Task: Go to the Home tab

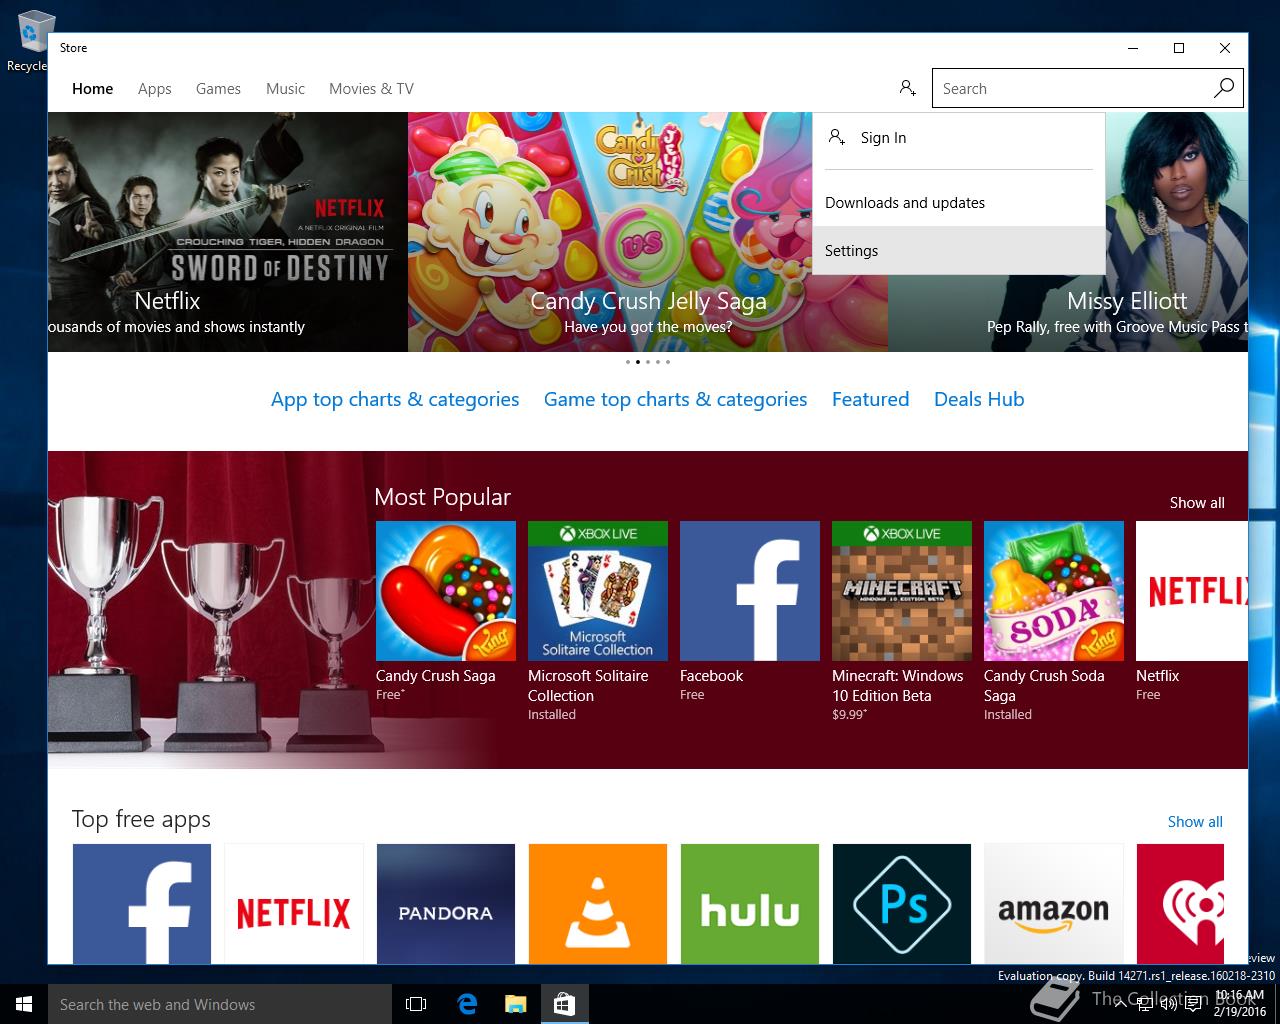Action: pyautogui.click(x=92, y=88)
